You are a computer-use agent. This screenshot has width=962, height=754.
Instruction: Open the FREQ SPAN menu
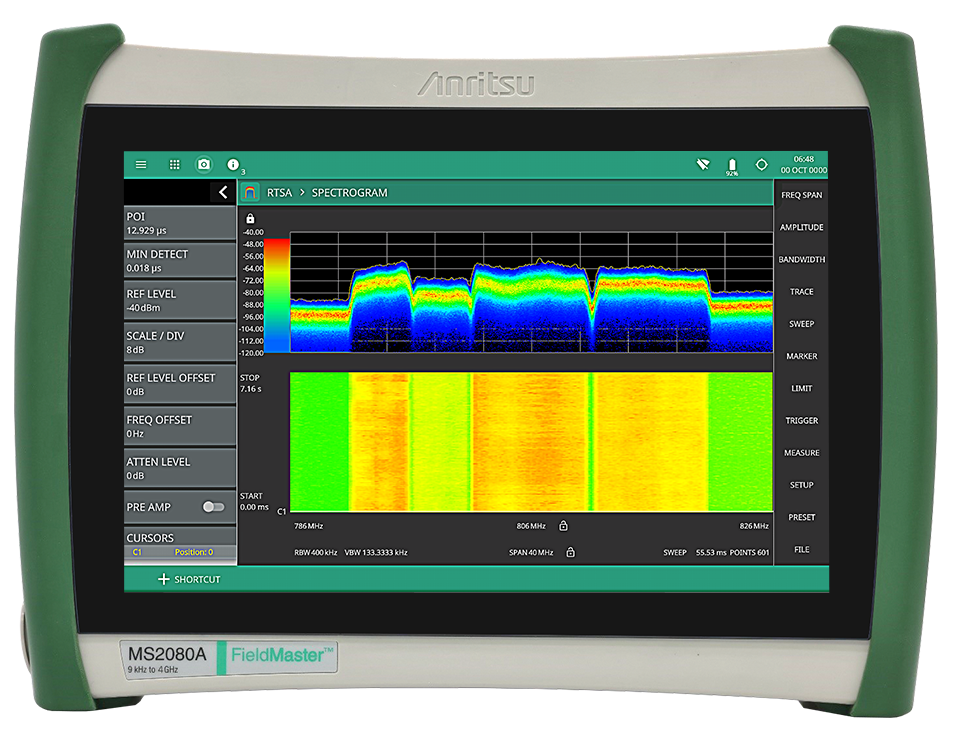pos(802,195)
